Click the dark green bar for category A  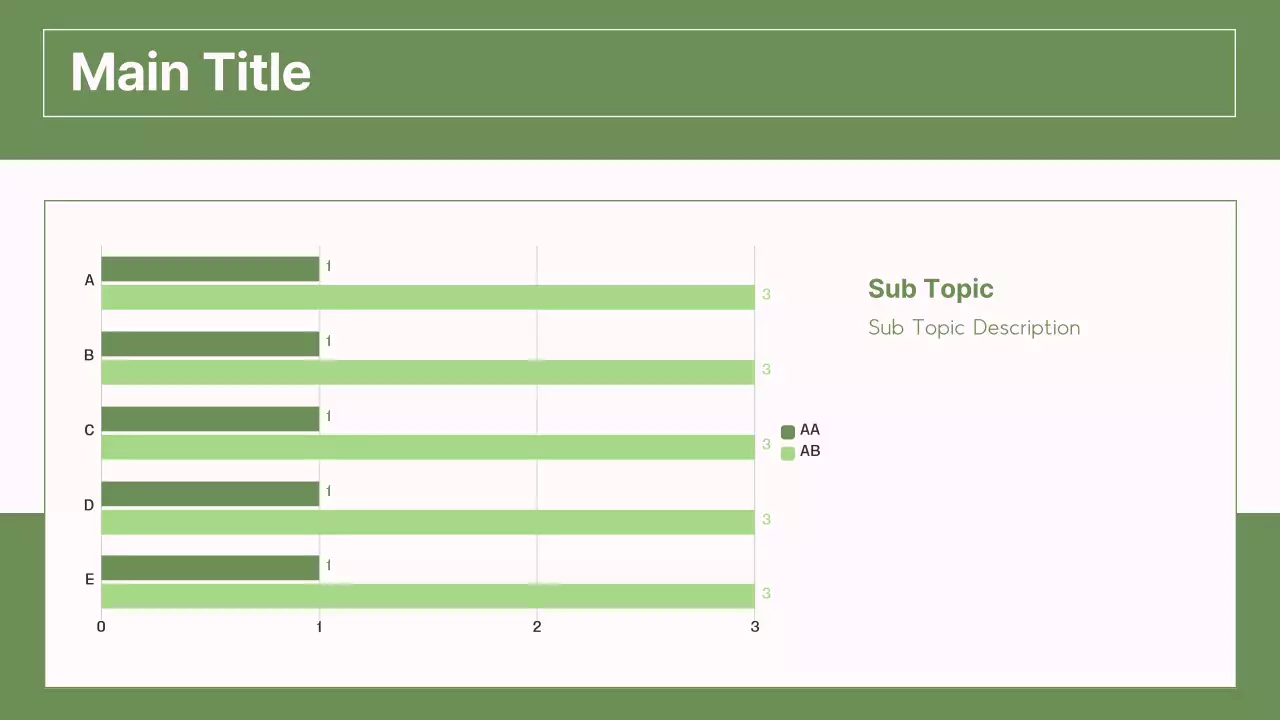pos(210,269)
